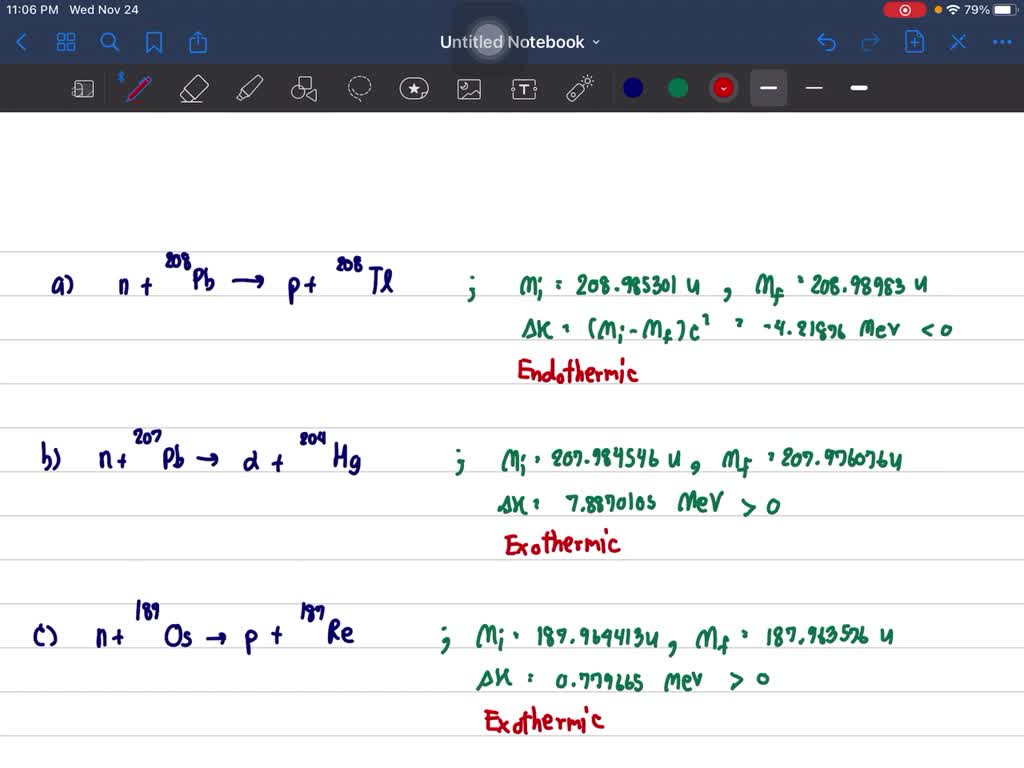The image size is (1024, 768).
Task: Activate the Lasso selection tool
Action: pyautogui.click(x=359, y=88)
